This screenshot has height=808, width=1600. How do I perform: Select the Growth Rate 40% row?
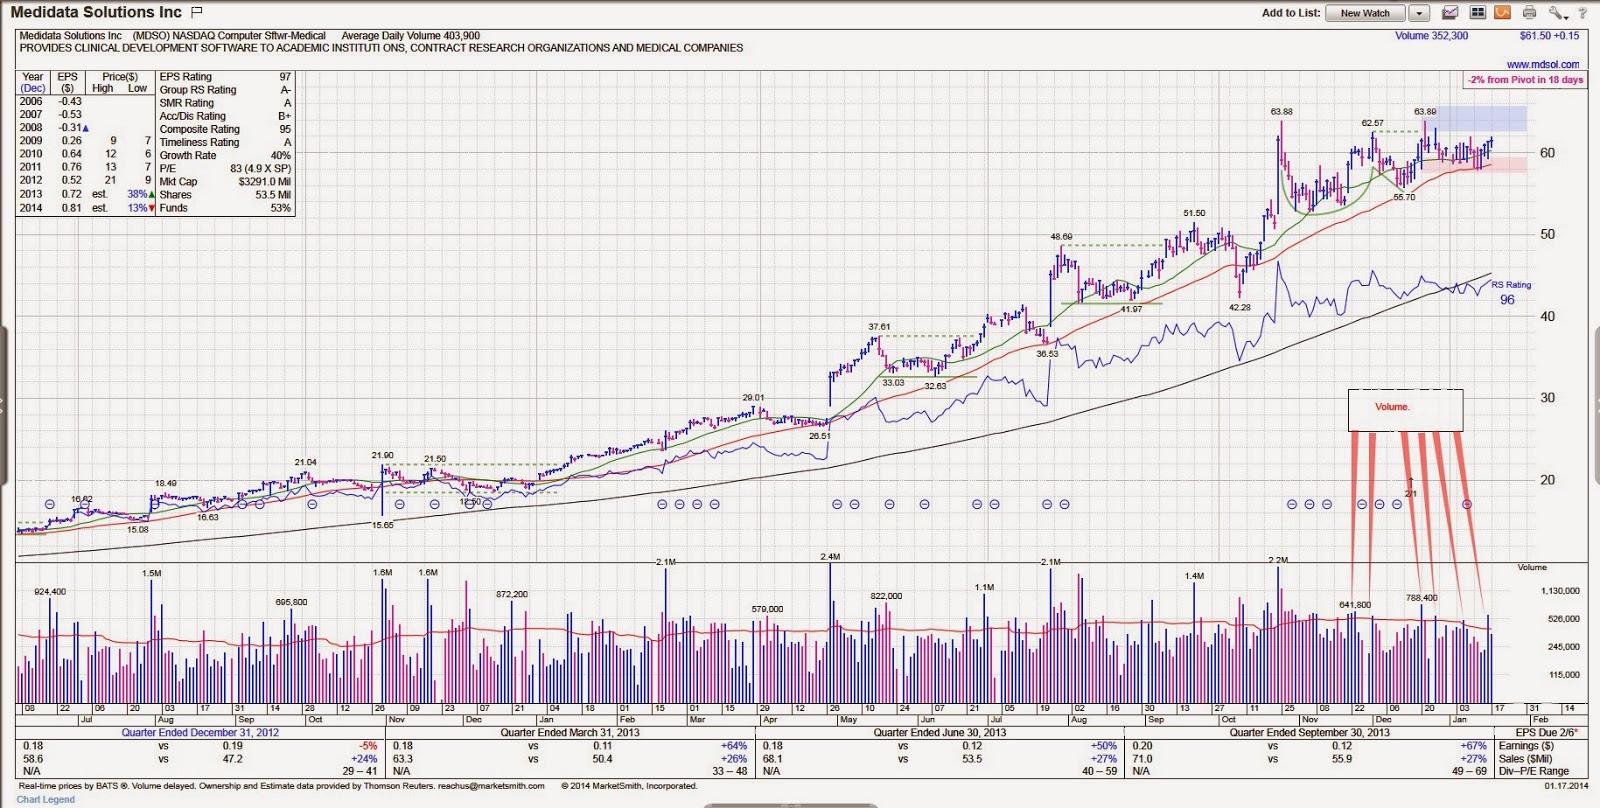(x=225, y=155)
